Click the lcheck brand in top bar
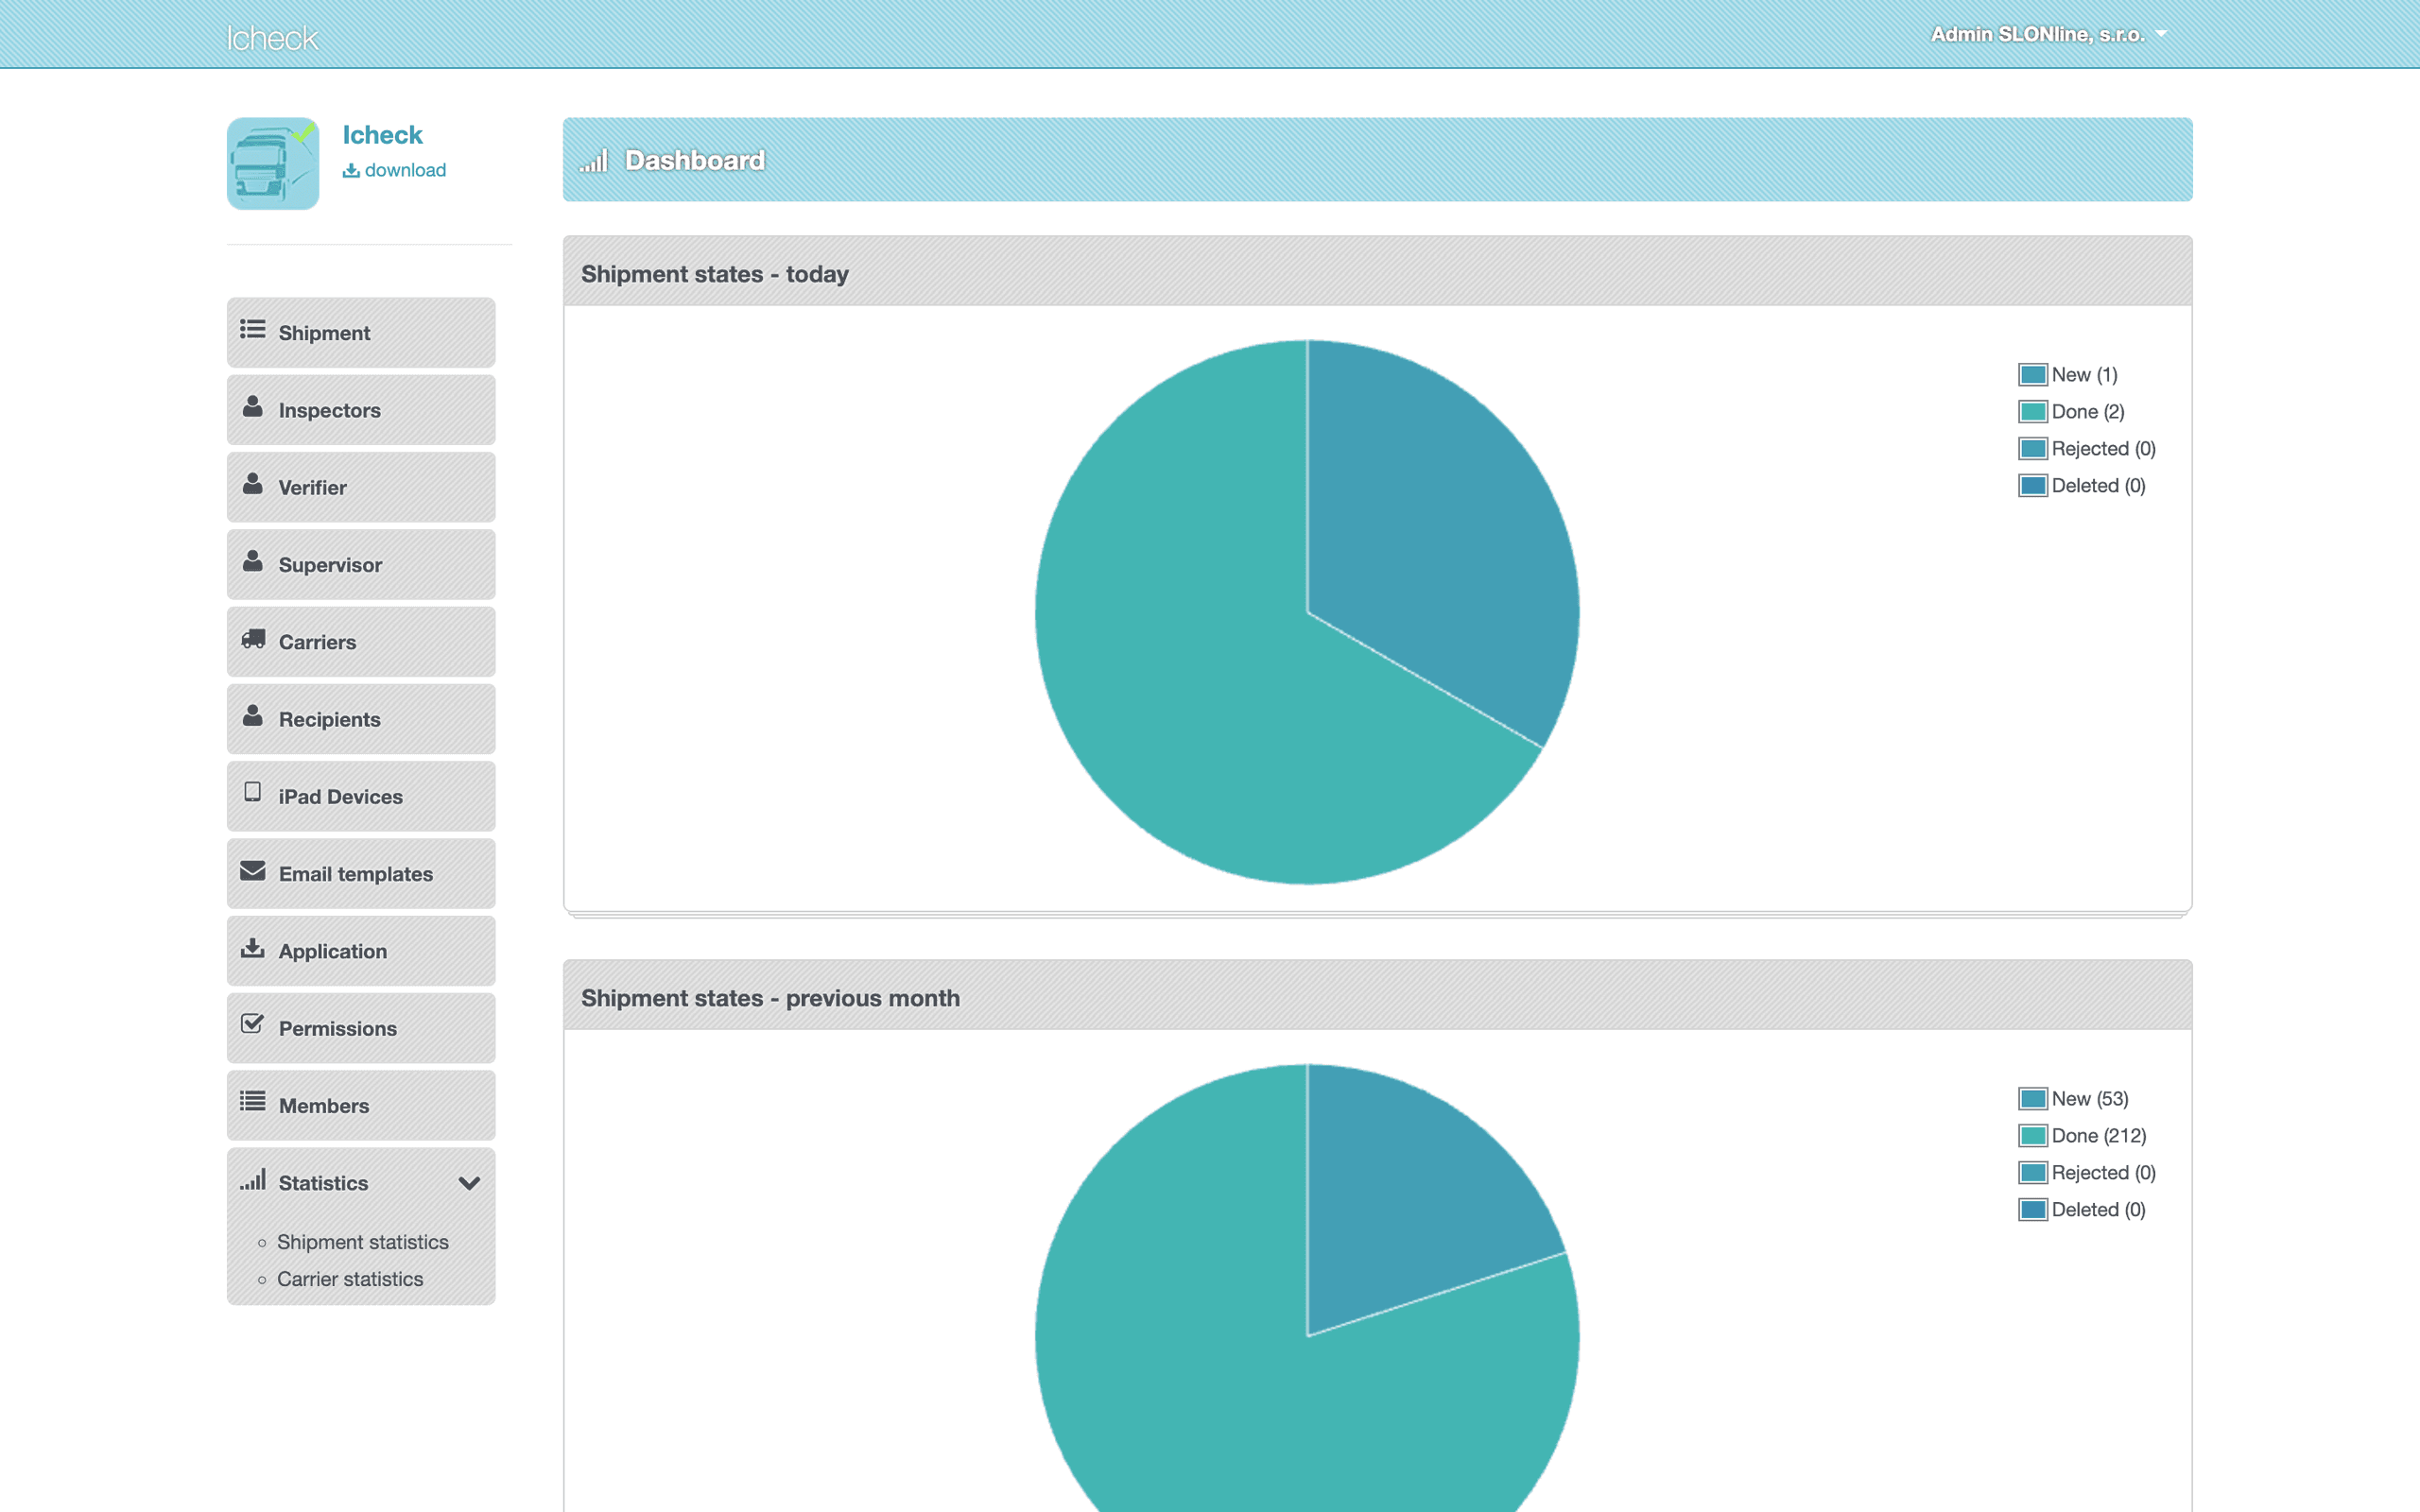 [272, 38]
